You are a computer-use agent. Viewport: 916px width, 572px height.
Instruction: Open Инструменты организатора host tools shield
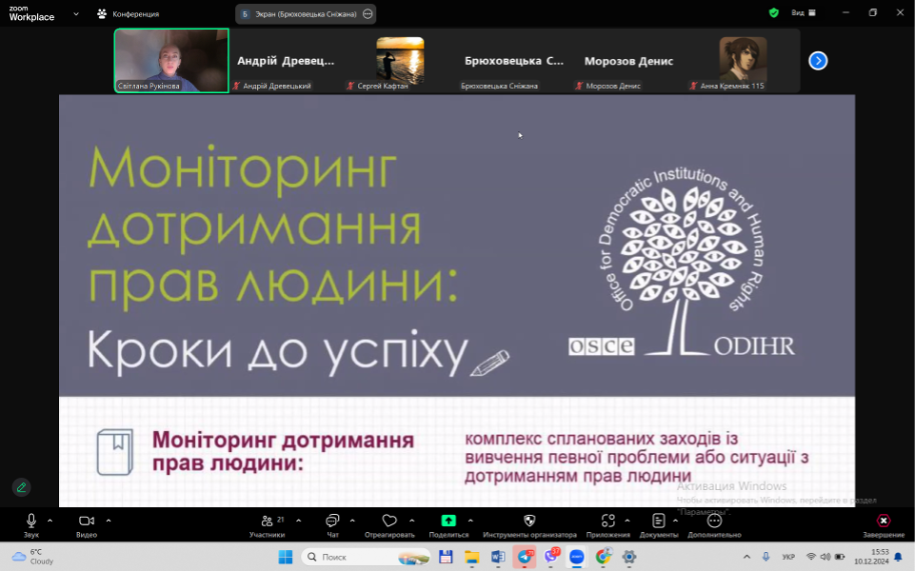(529, 525)
